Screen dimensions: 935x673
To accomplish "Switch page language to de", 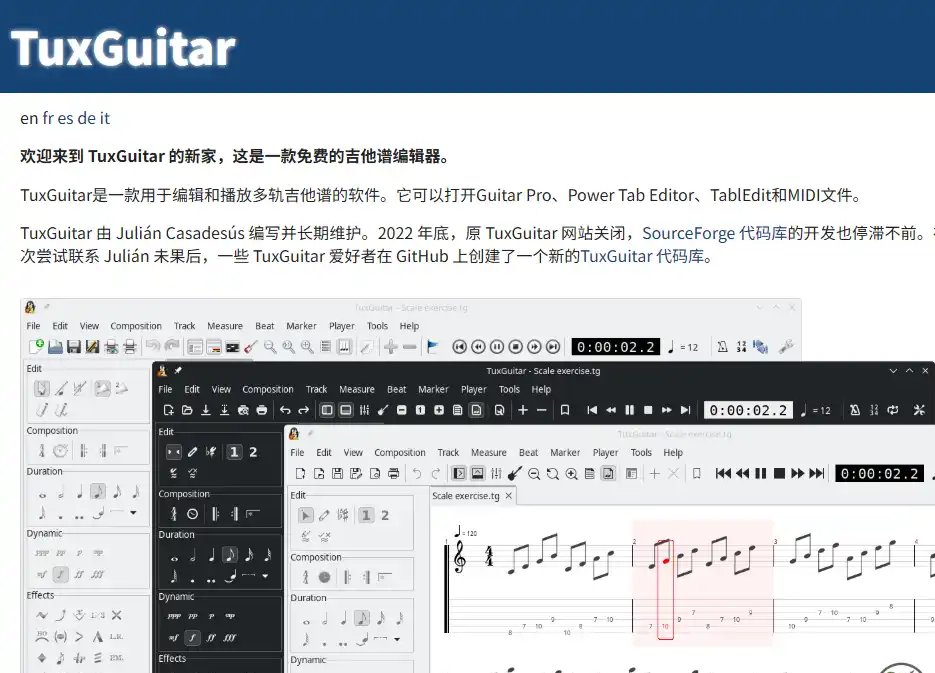I will 86,118.
